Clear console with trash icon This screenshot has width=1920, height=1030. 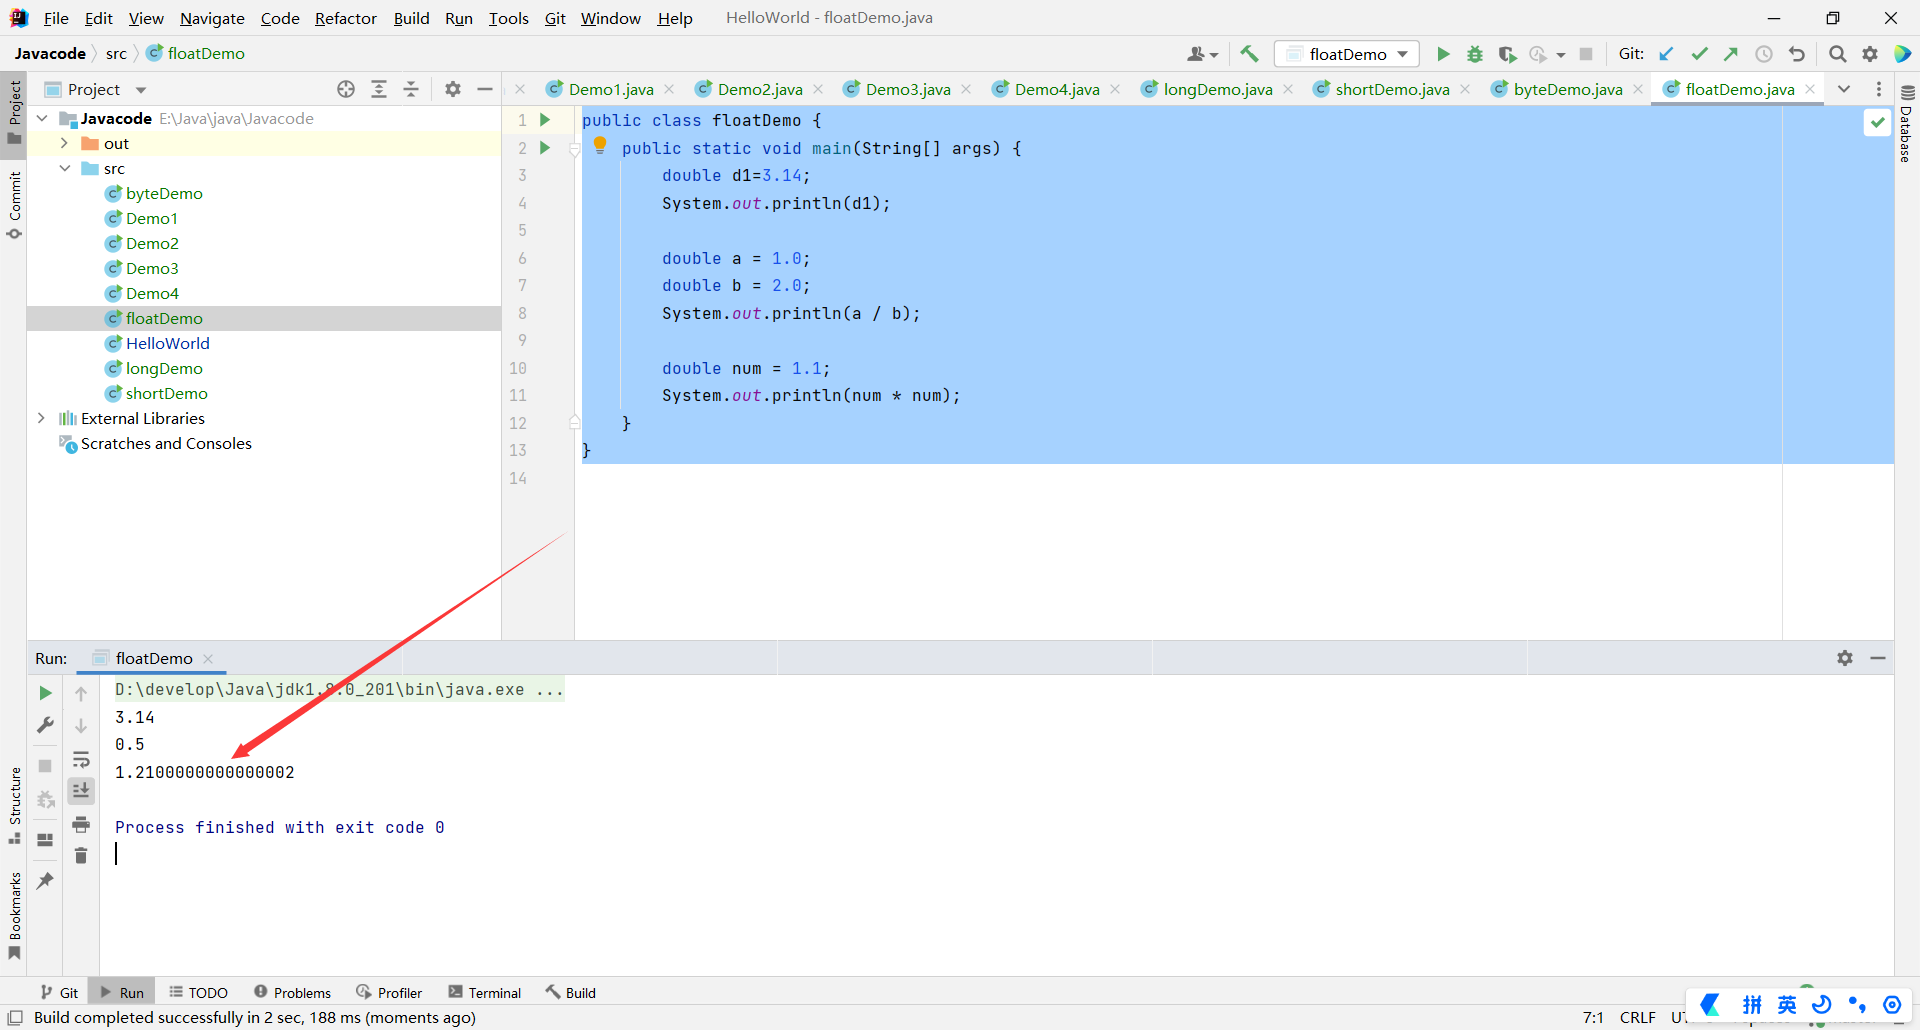81,856
